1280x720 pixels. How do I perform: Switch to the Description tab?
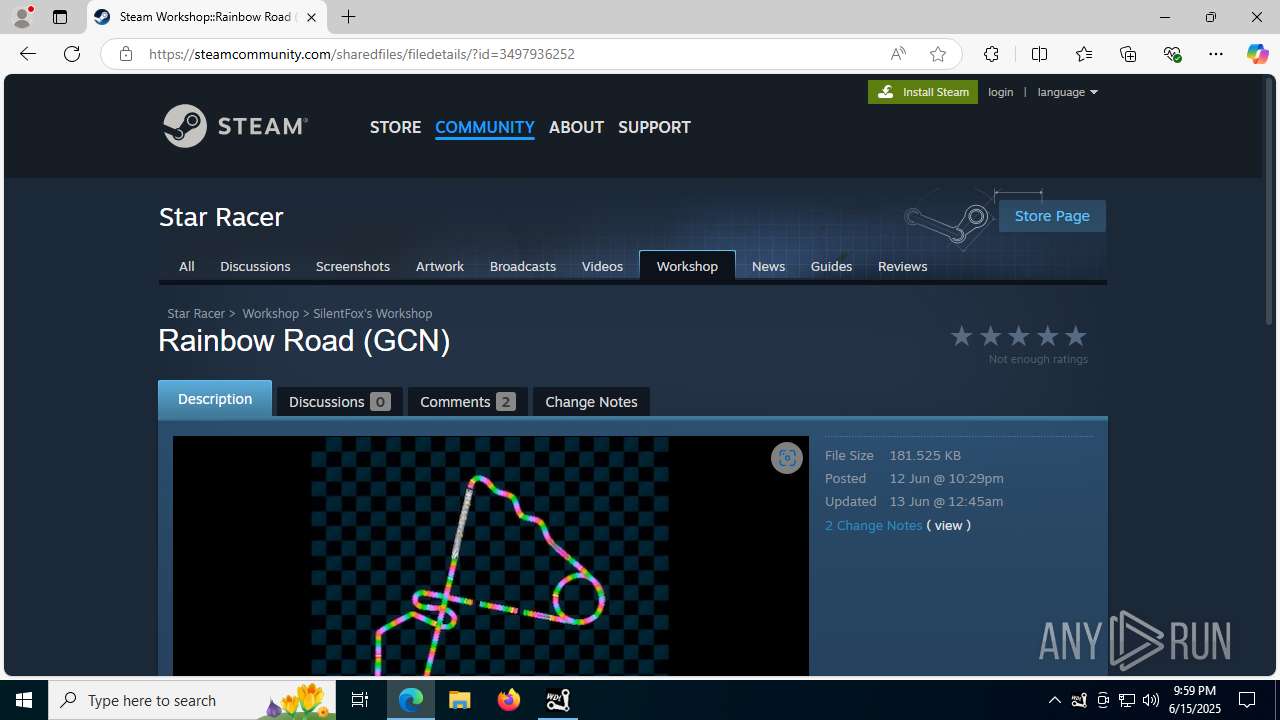pos(215,399)
